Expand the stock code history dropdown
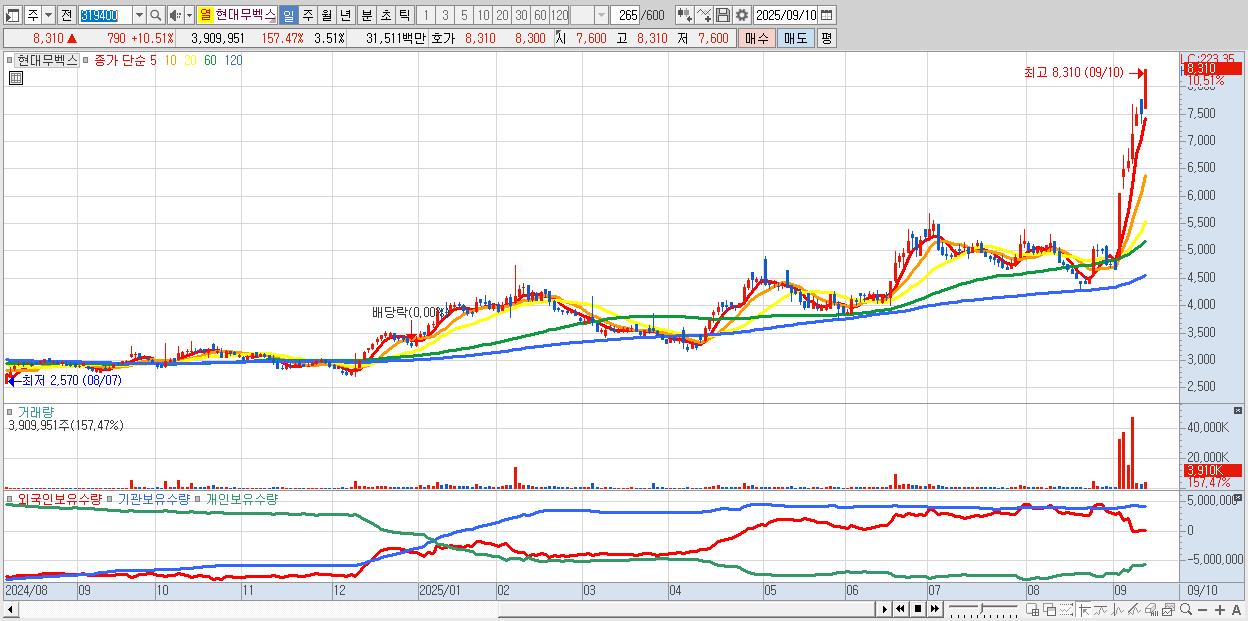Viewport: 1248px width, 621px height. (x=139, y=15)
